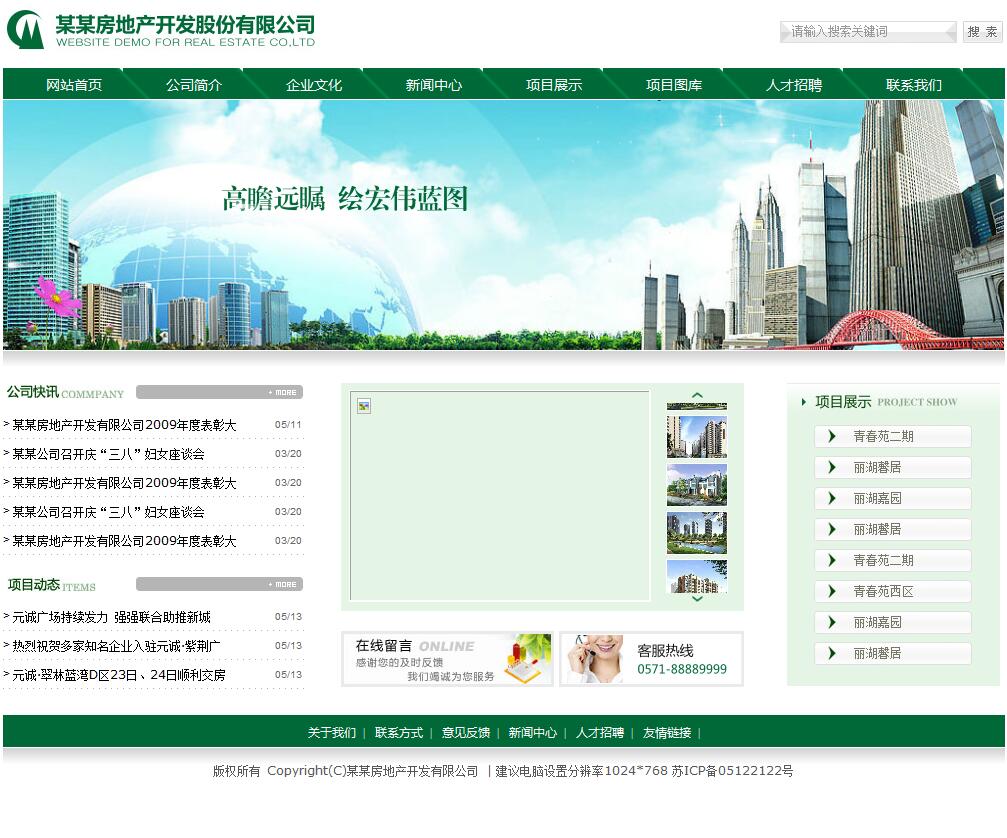The image size is (1007, 838).
Task: Open 网站首页 in the navigation bar
Action: tap(74, 85)
